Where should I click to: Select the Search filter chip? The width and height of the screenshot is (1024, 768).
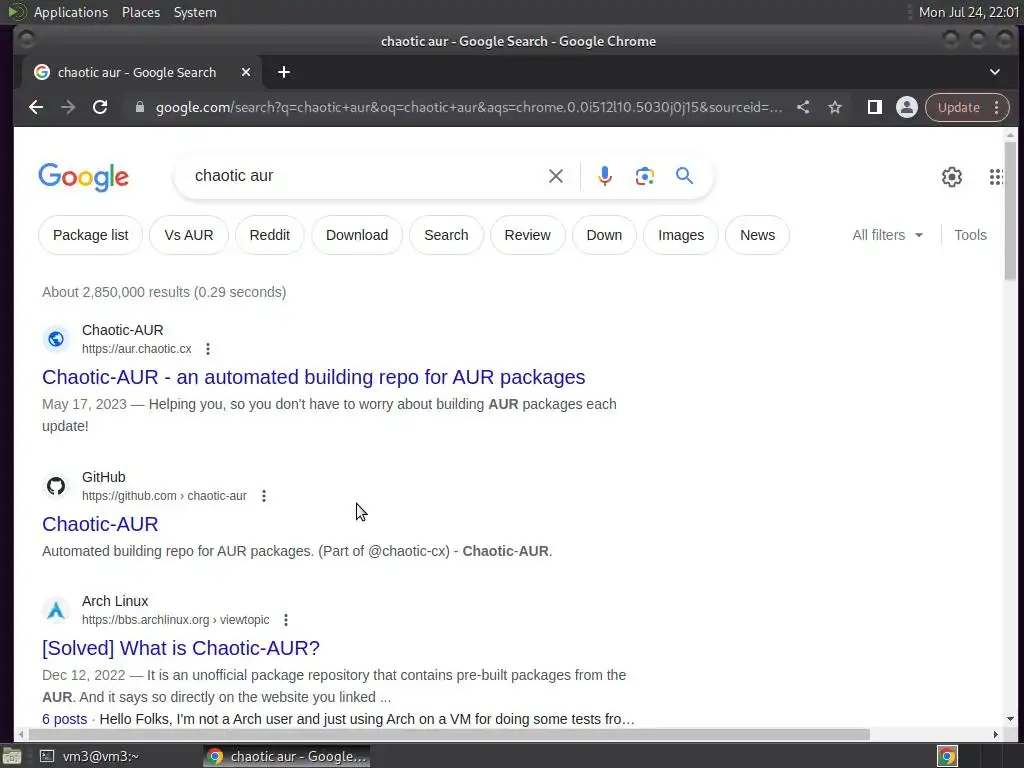[x=446, y=235]
